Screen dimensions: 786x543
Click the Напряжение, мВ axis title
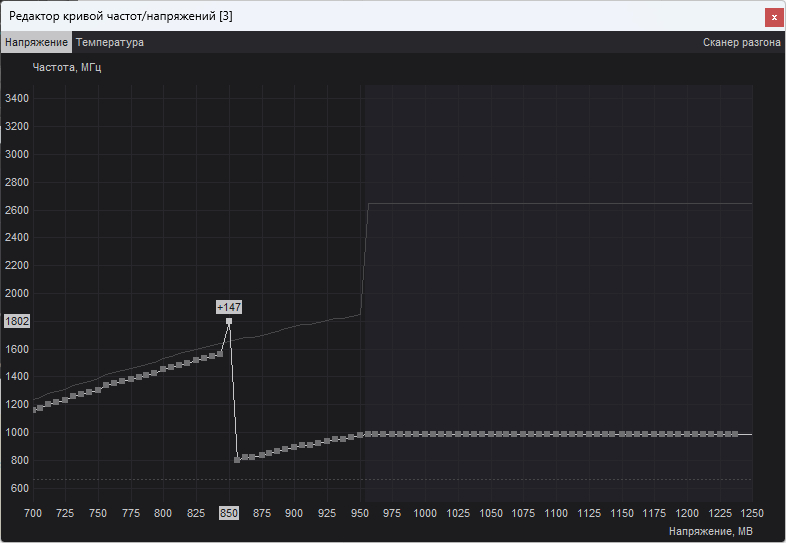coord(710,531)
